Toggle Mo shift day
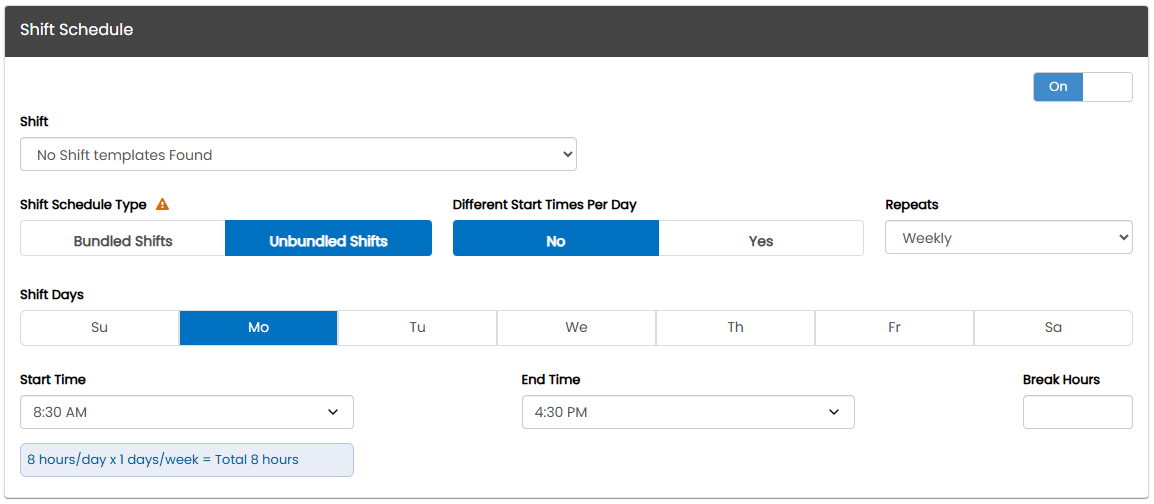1154x504 pixels. click(x=258, y=328)
